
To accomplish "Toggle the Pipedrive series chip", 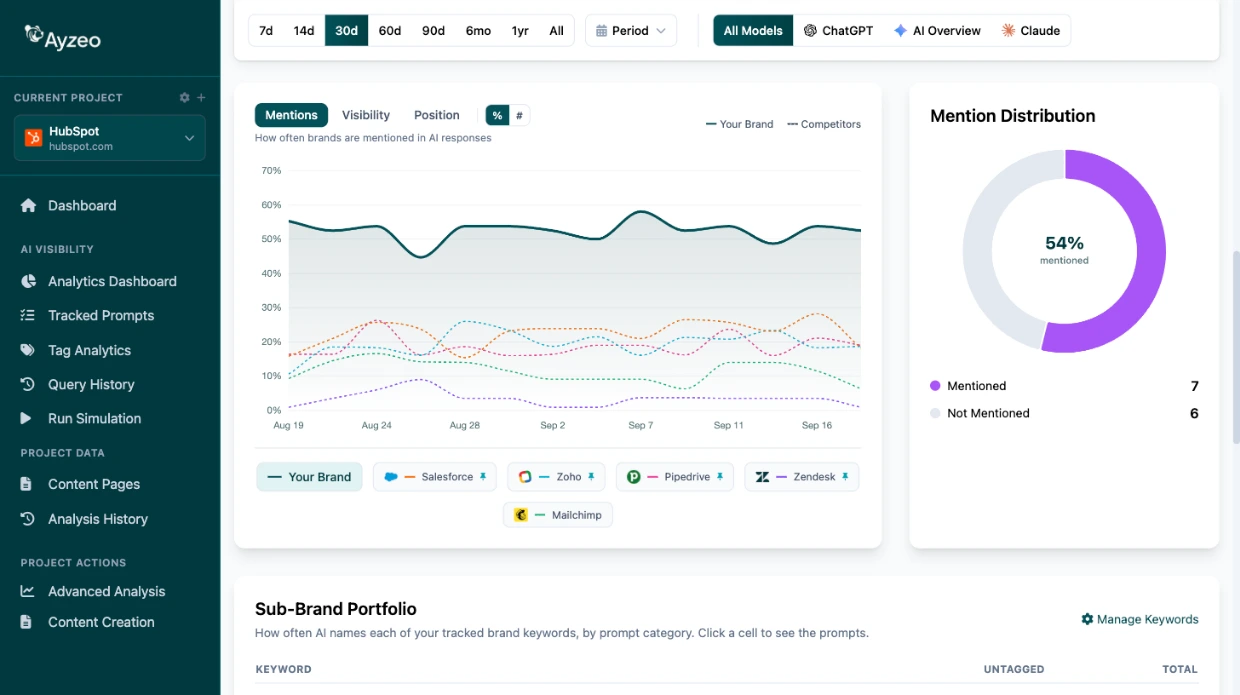I will pyautogui.click(x=675, y=477).
